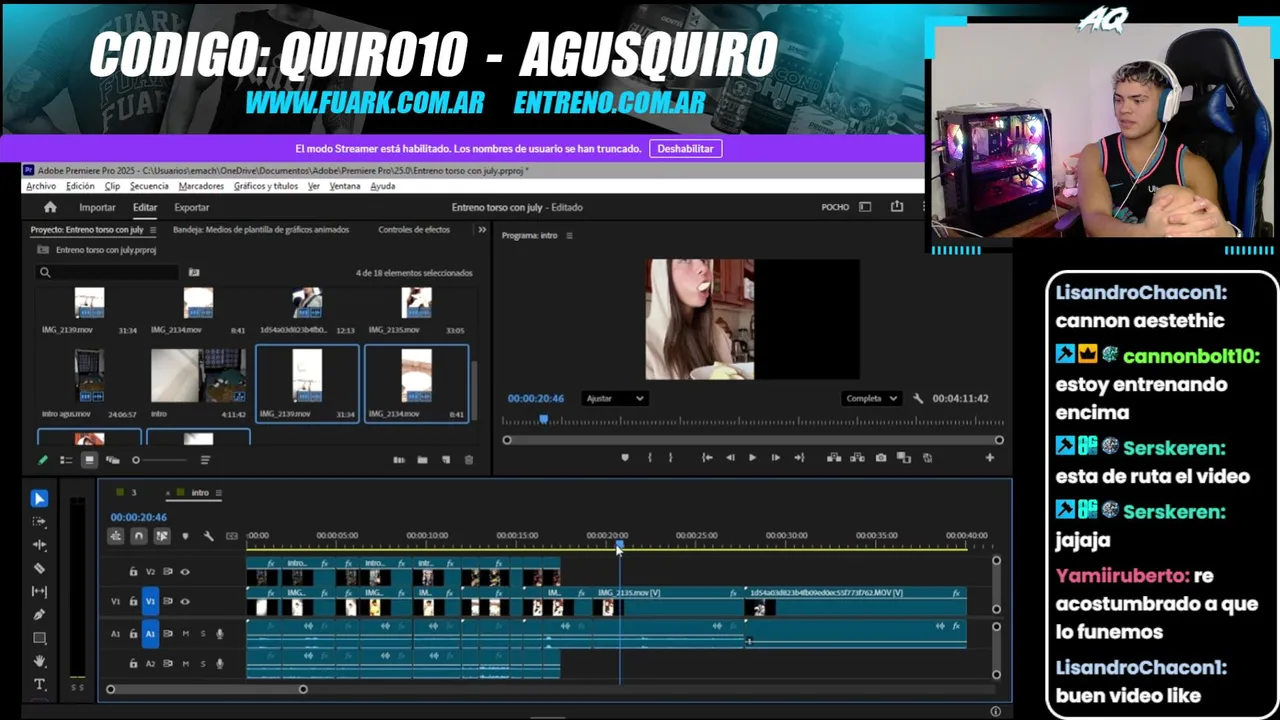This screenshot has height=720, width=1280.
Task: Click the Extract button
Action: tap(857, 457)
